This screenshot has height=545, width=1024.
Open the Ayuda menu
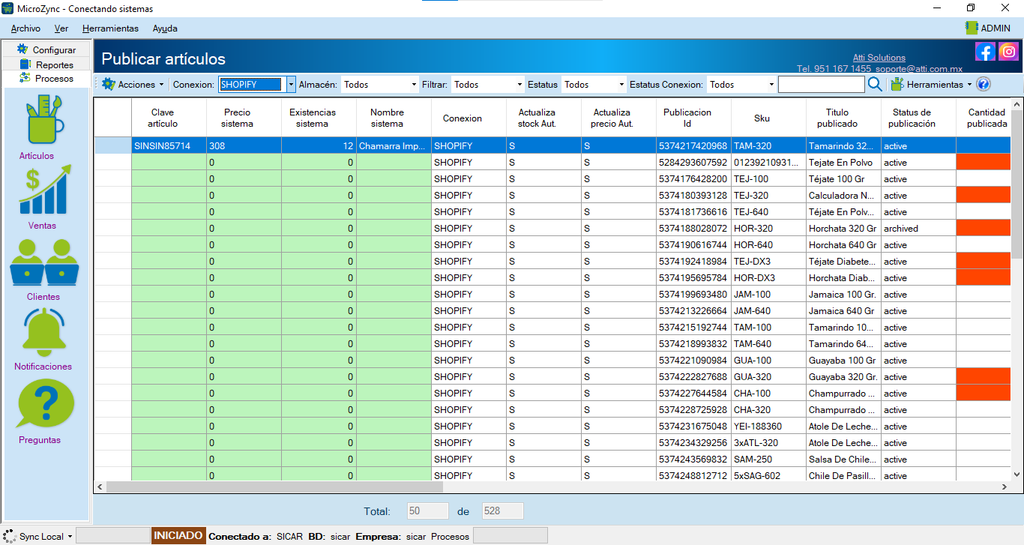[x=165, y=29]
